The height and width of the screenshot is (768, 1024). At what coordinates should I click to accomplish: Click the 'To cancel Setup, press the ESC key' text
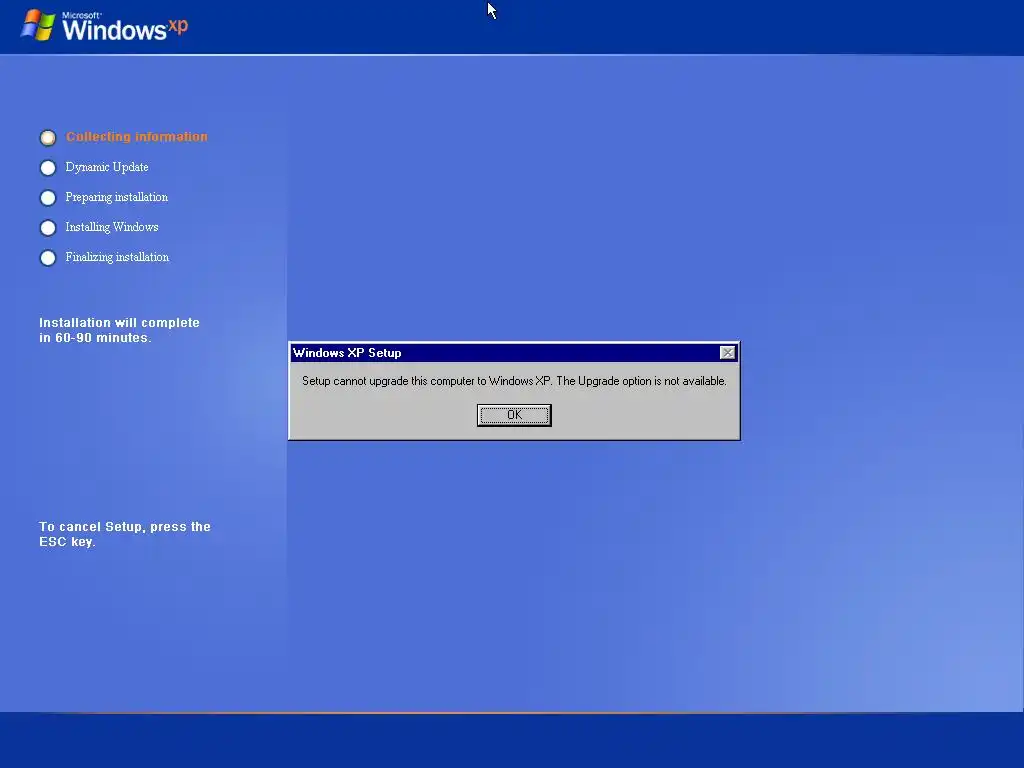point(125,534)
